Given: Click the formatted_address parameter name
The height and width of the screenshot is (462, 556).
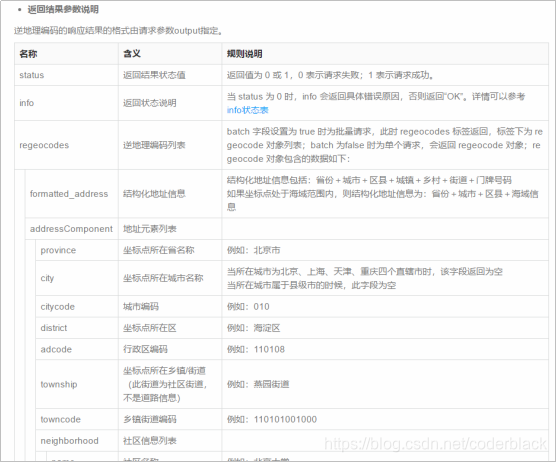Looking at the screenshot, I should click(69, 194).
